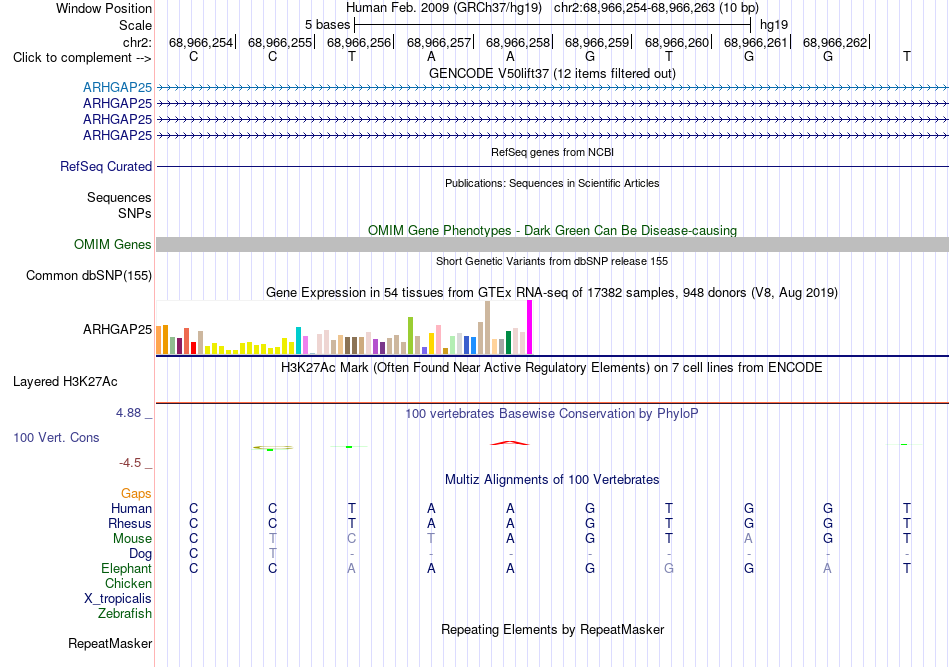Open the GTEx Gene Expression track title
This screenshot has height=667, width=950.
pyautogui.click(x=552, y=293)
